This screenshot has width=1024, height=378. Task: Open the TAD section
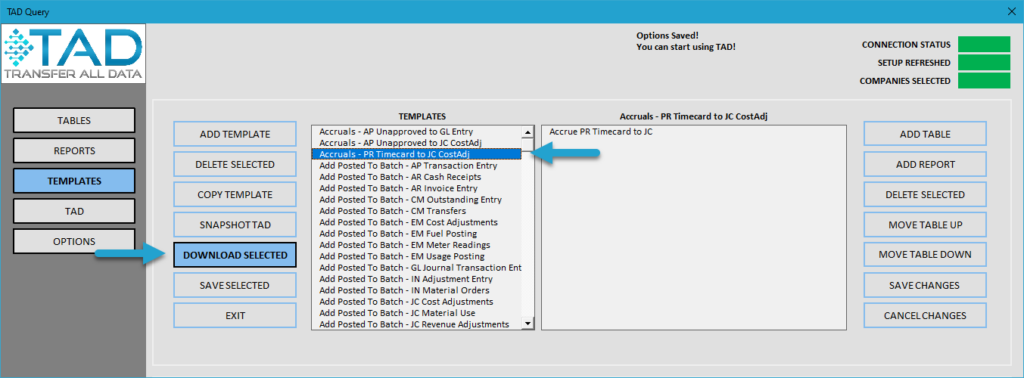click(x=74, y=211)
